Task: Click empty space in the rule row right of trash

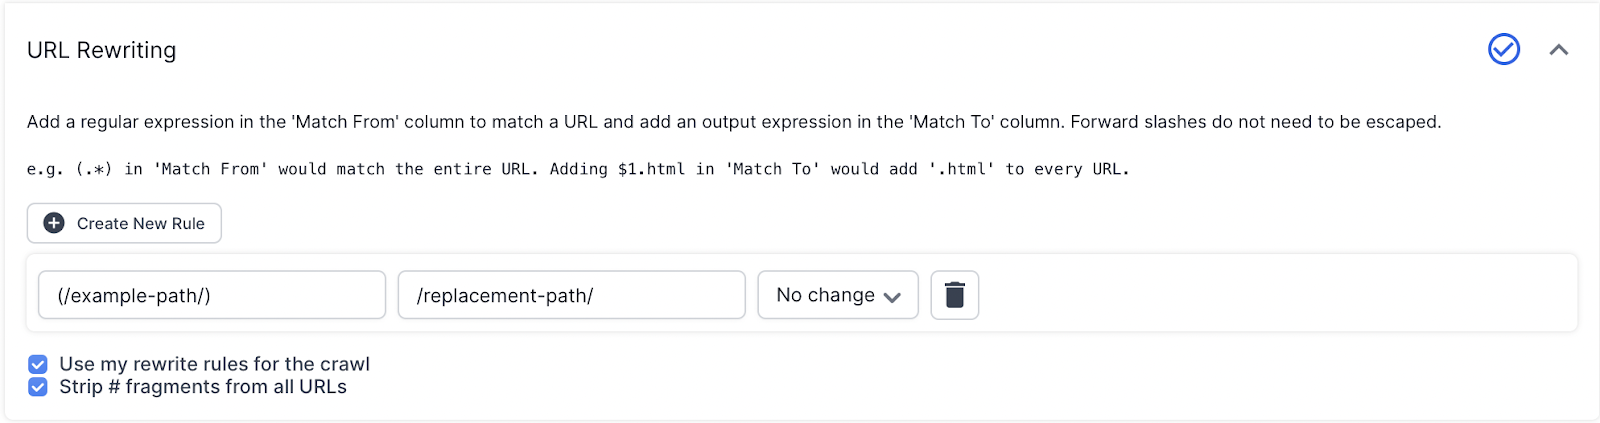Action: 1270,295
